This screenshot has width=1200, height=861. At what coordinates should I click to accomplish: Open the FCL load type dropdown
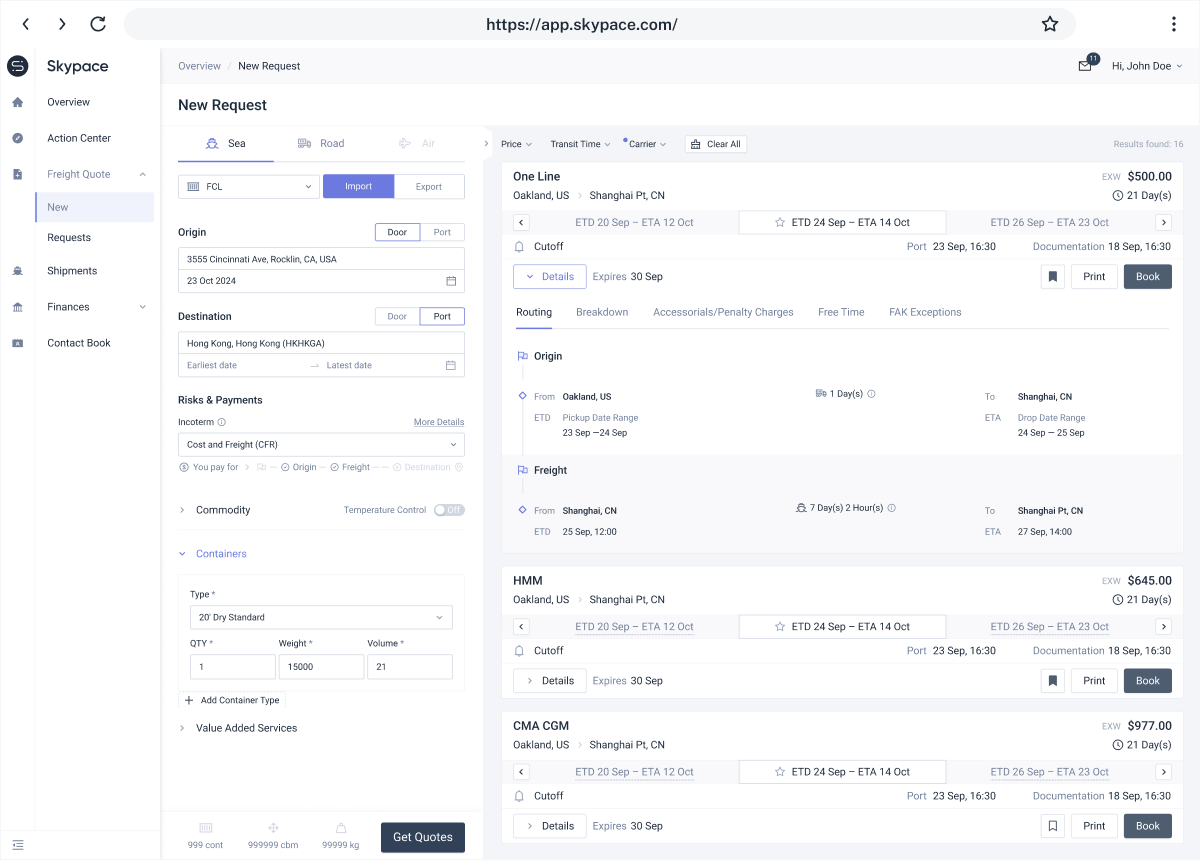[249, 187]
